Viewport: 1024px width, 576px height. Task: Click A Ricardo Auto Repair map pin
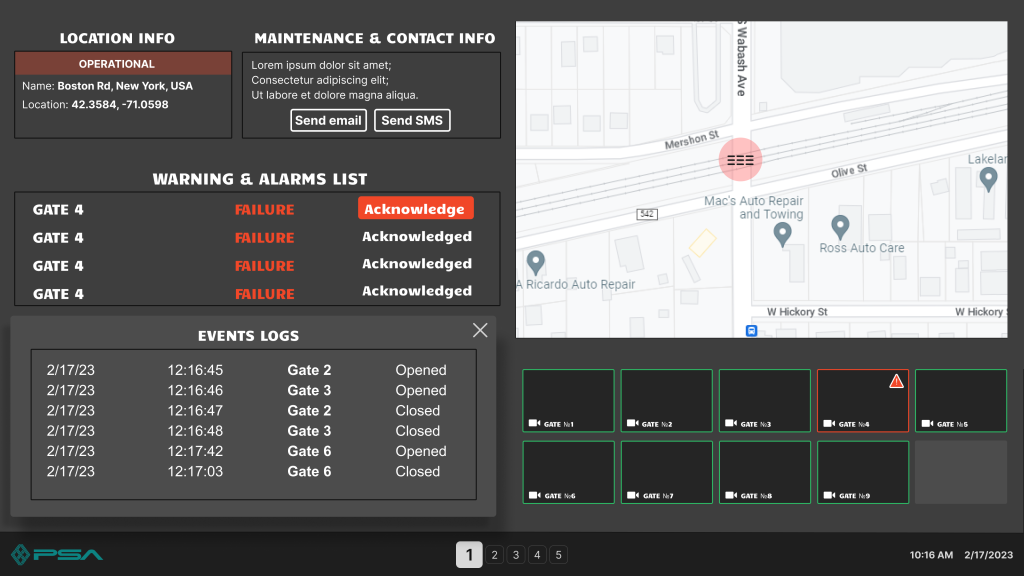click(536, 263)
